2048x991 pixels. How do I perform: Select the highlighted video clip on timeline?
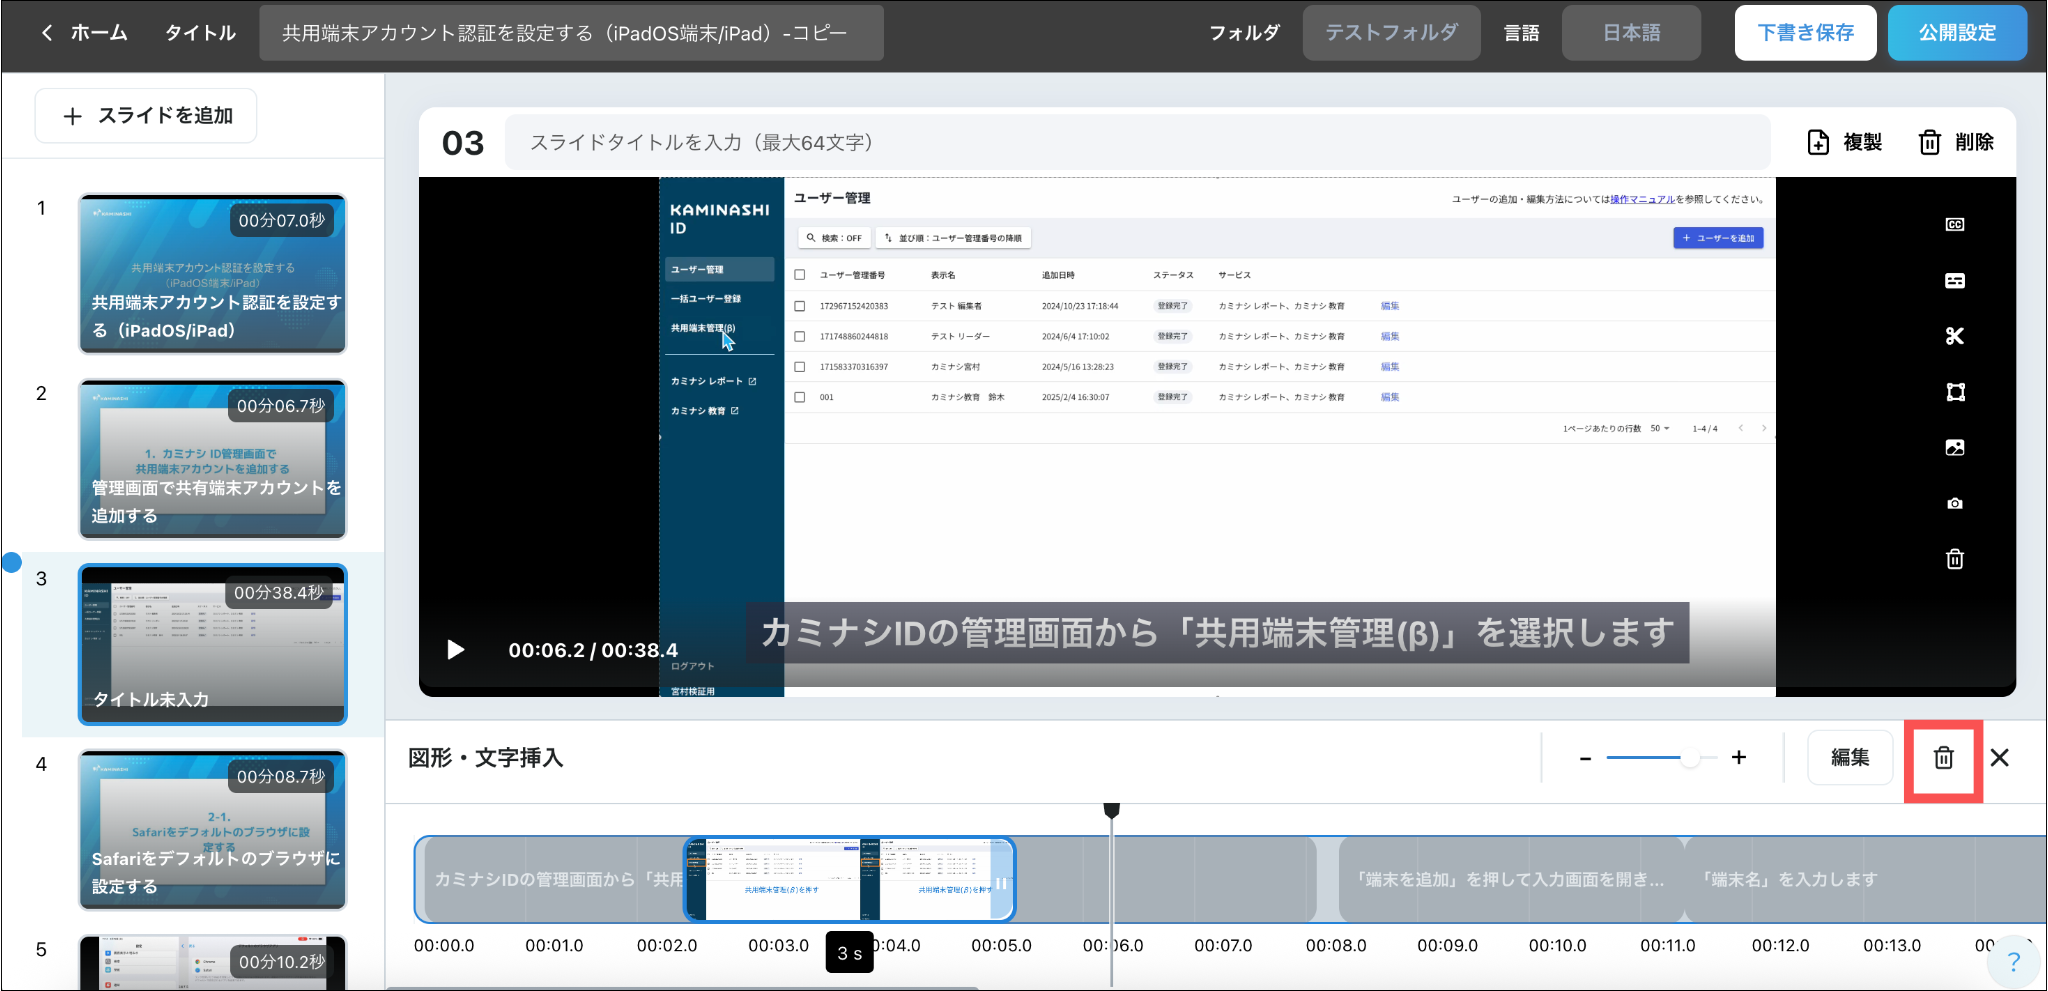tap(850, 879)
